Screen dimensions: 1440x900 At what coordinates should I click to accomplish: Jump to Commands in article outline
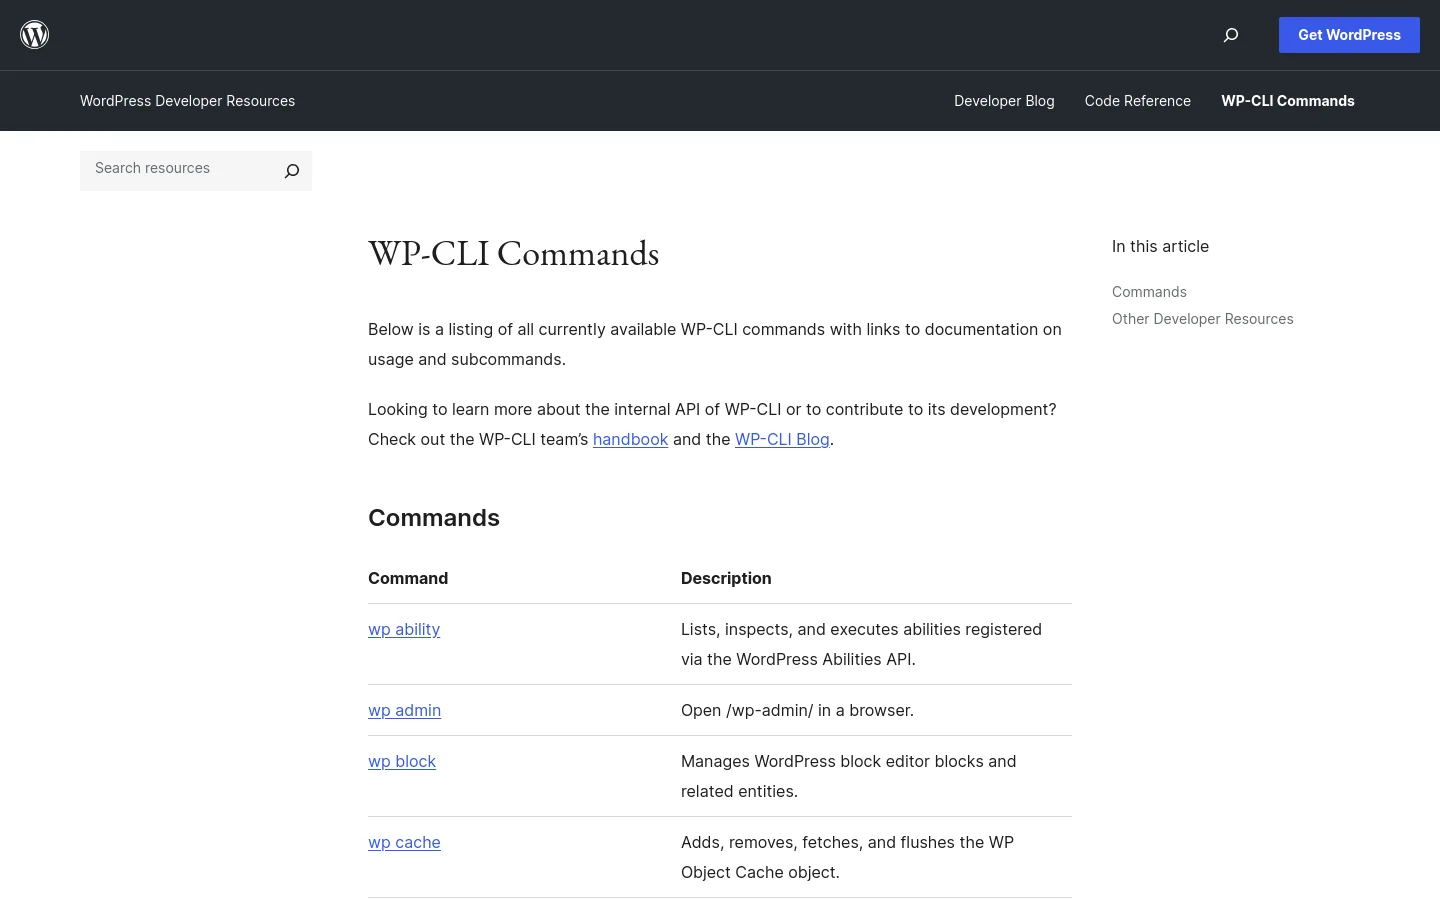click(1149, 292)
